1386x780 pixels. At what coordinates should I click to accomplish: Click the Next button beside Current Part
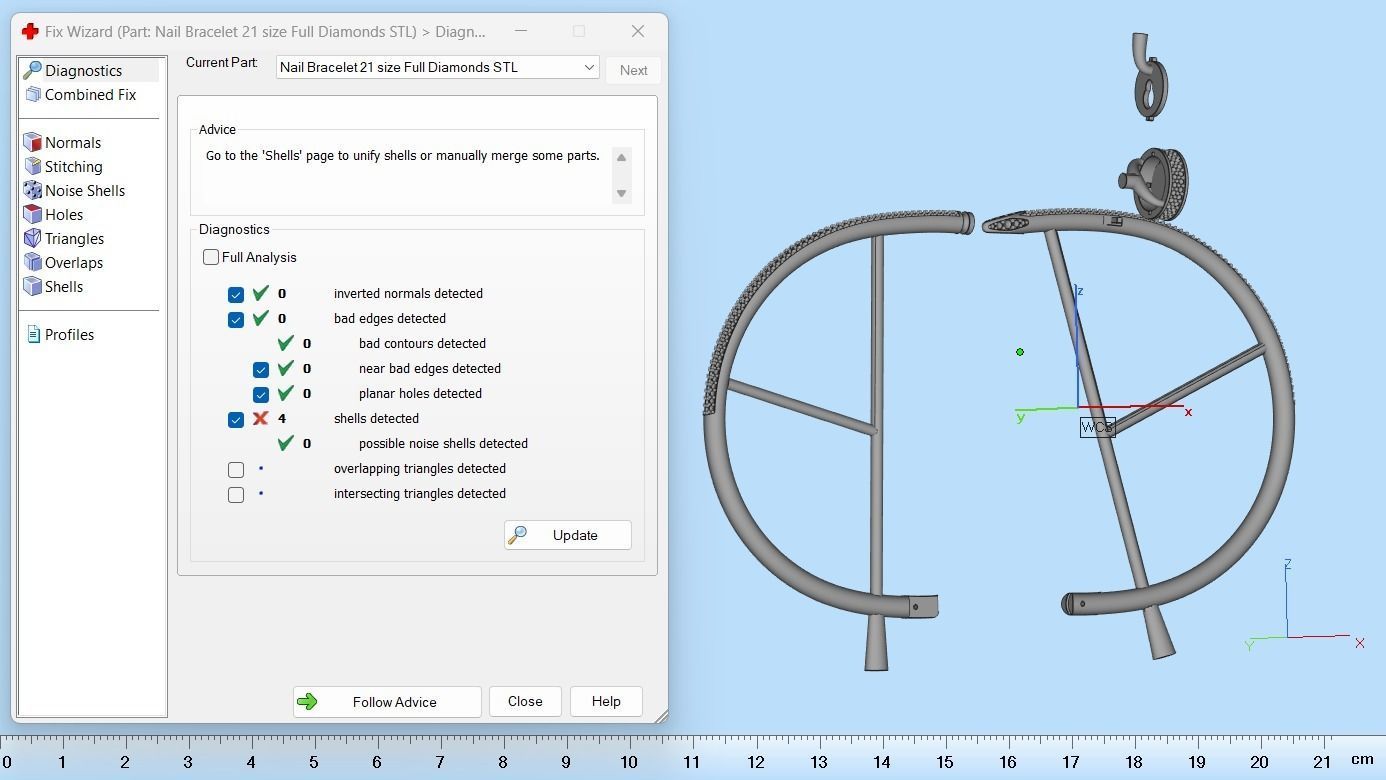(633, 70)
